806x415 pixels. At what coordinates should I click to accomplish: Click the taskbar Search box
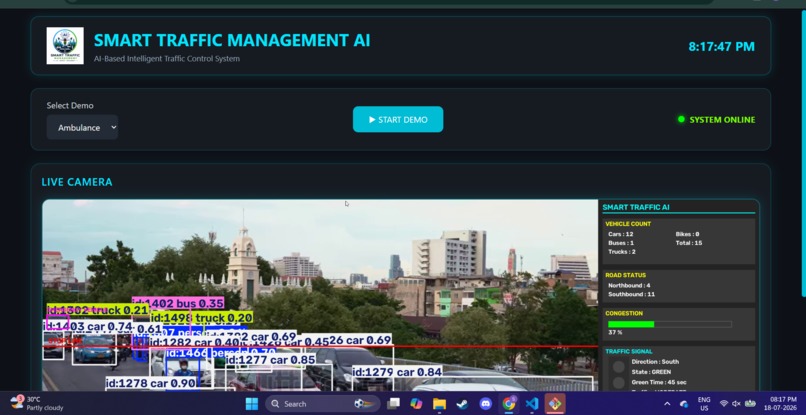click(323, 404)
